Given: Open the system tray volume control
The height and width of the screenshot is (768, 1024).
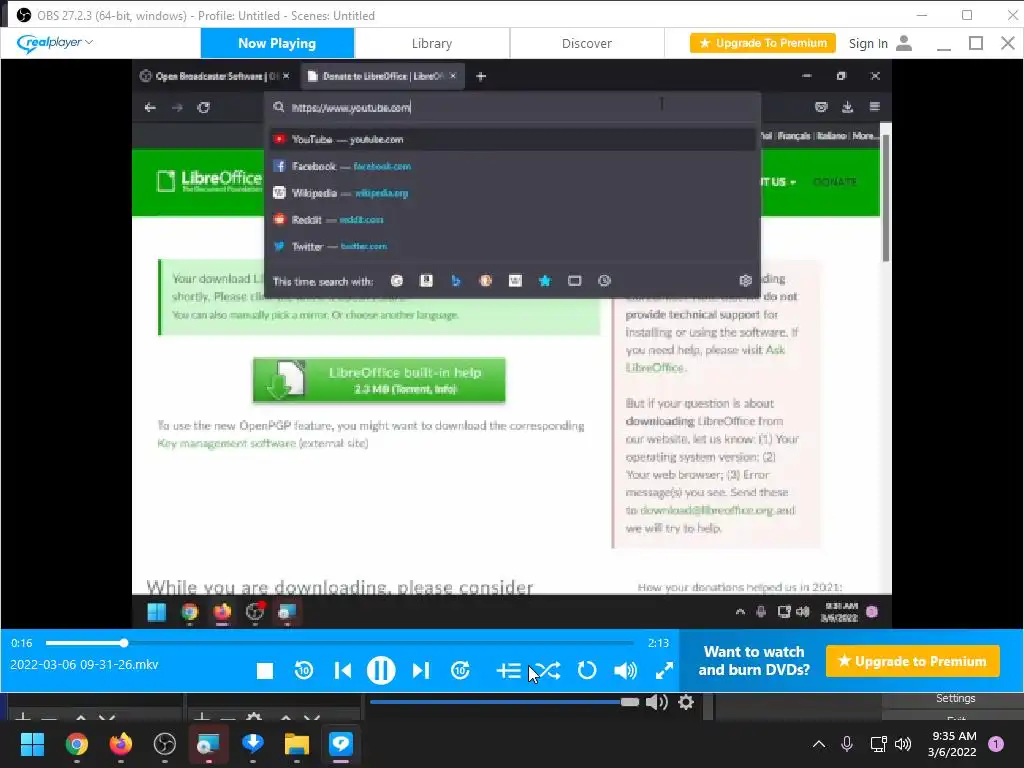Looking at the screenshot, I should 903,744.
